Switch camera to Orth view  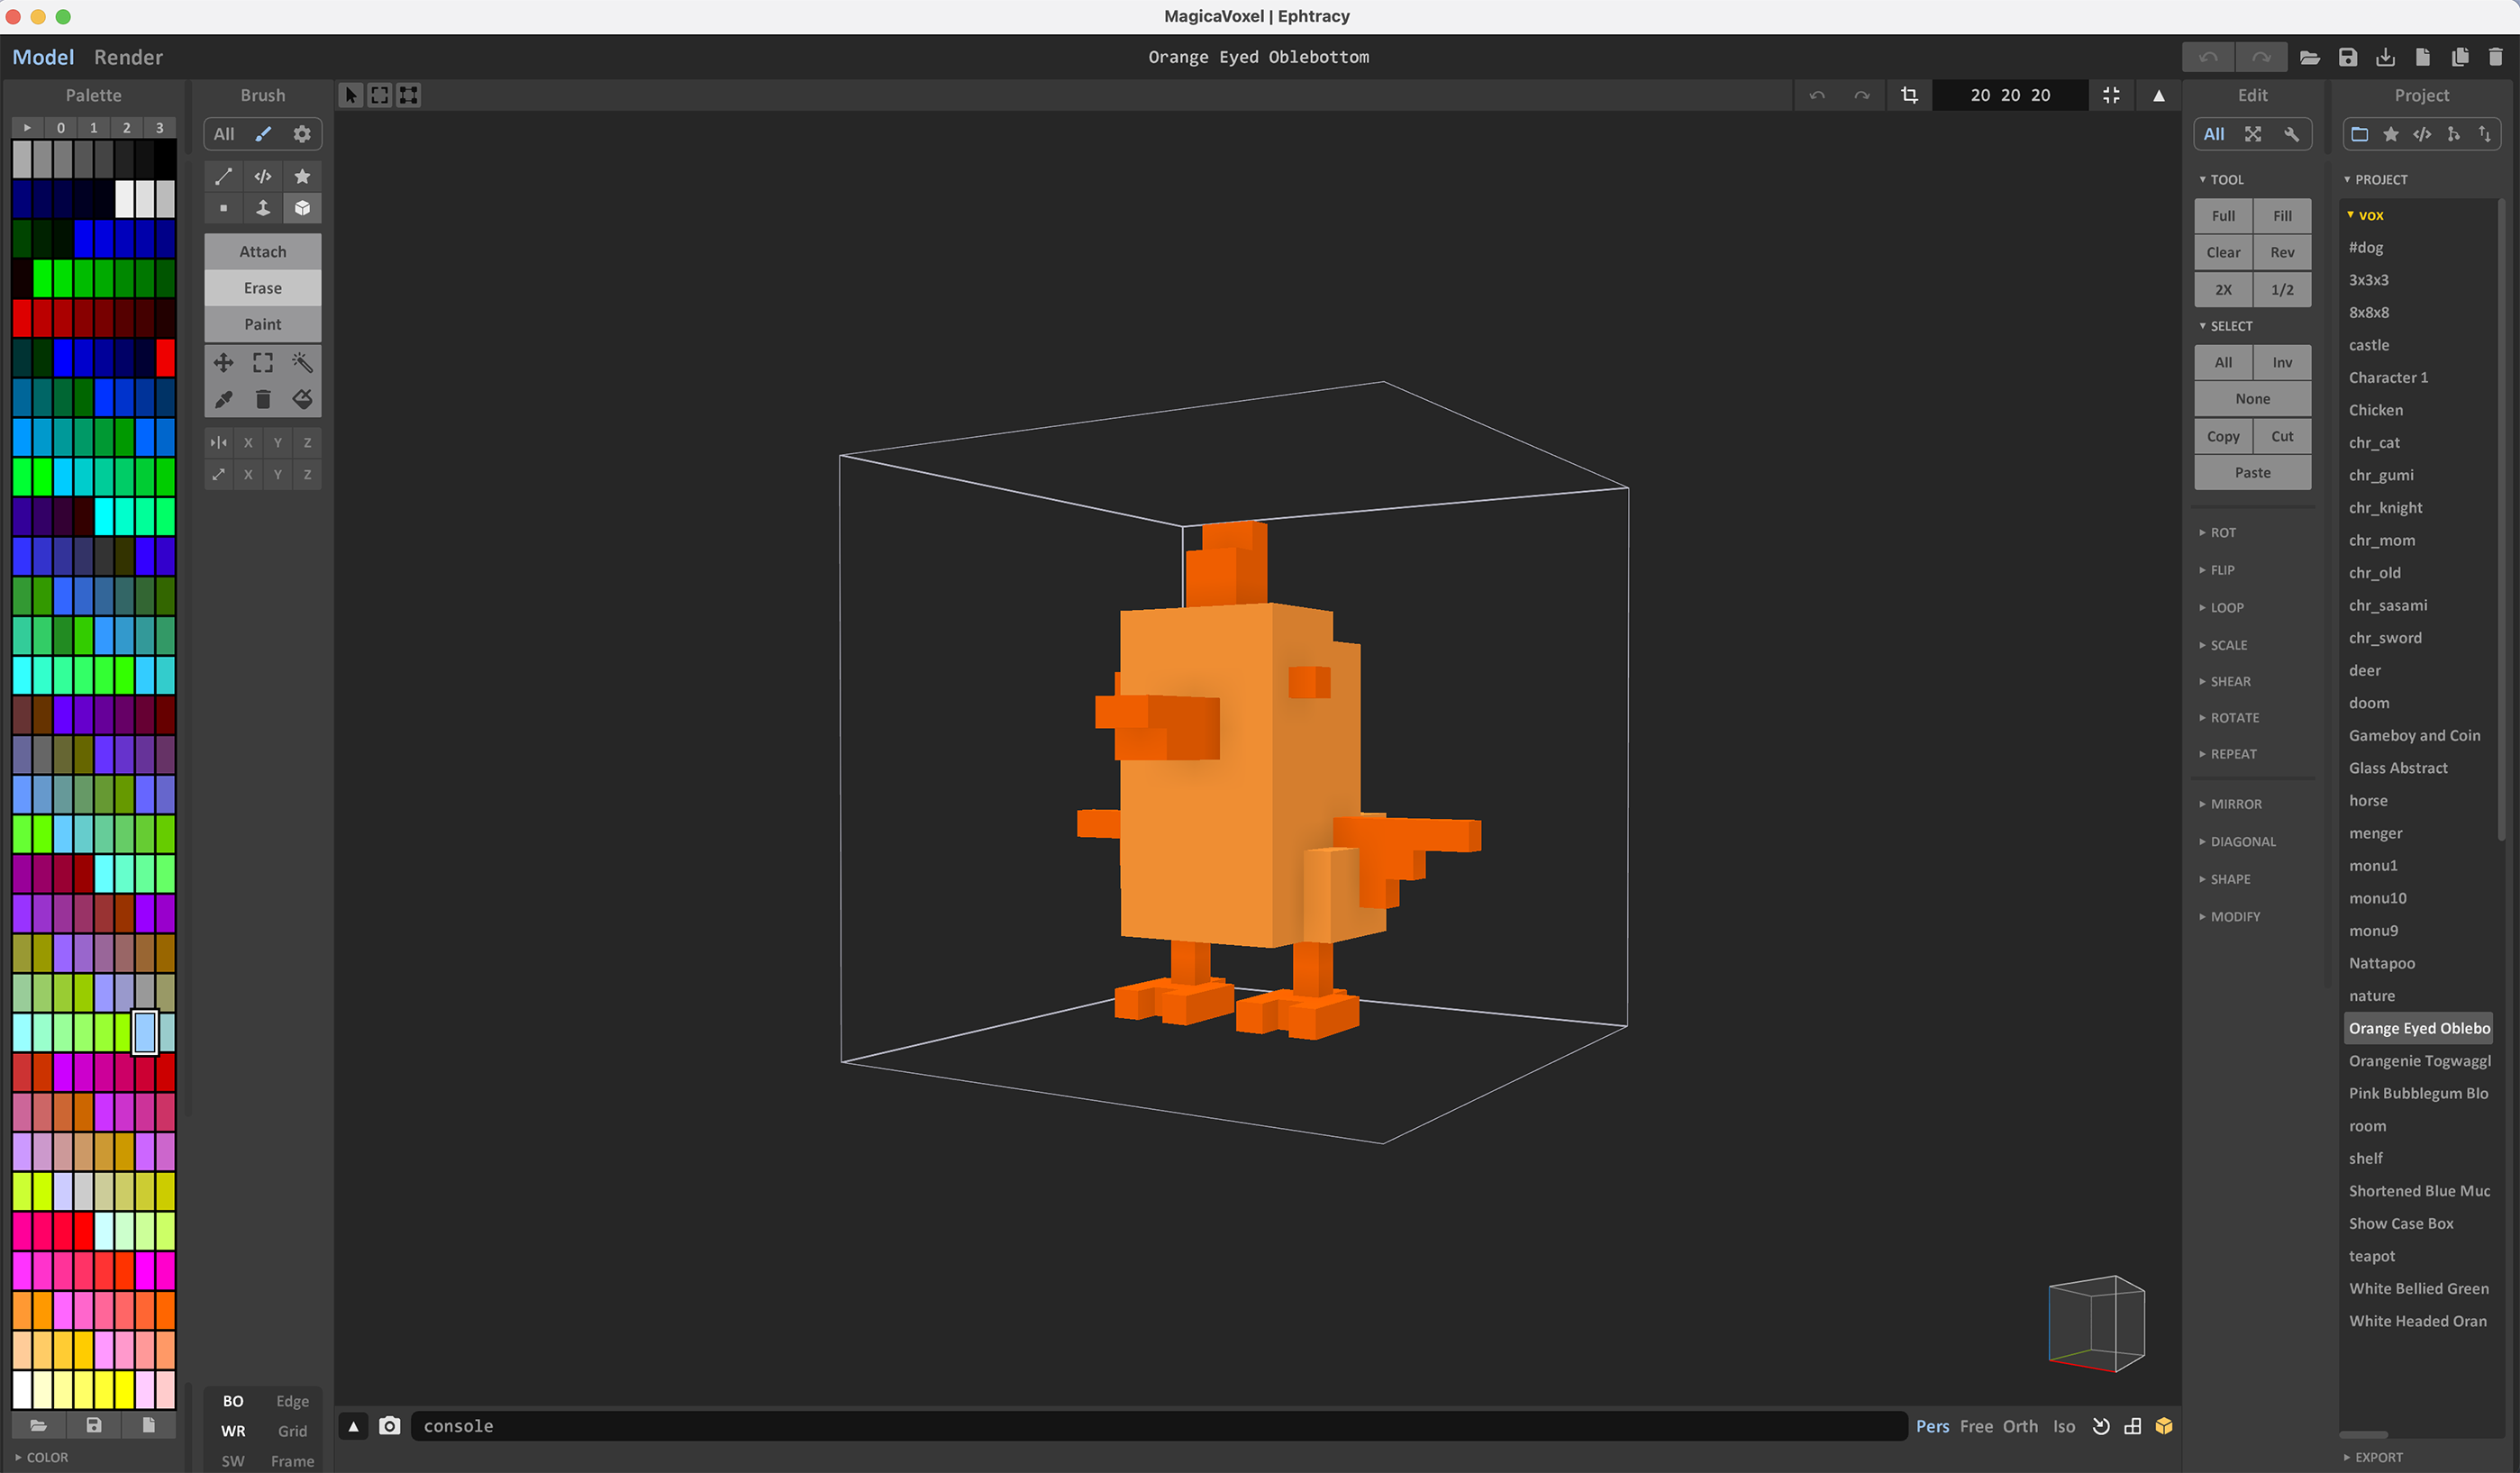pos(2019,1426)
